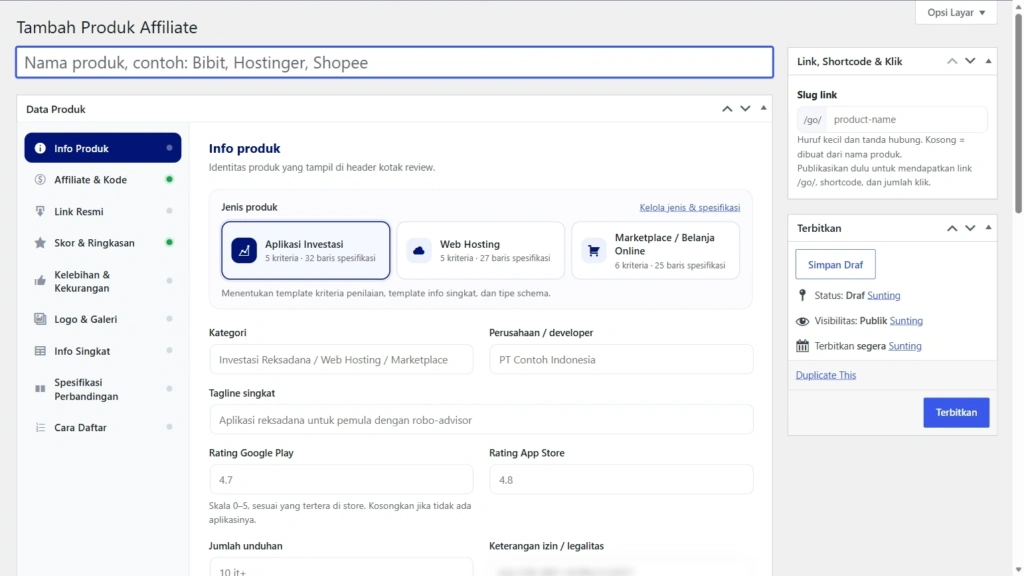Screen dimensions: 1024x576
Task: Move Terbitkan panel down
Action: [x=970, y=228]
